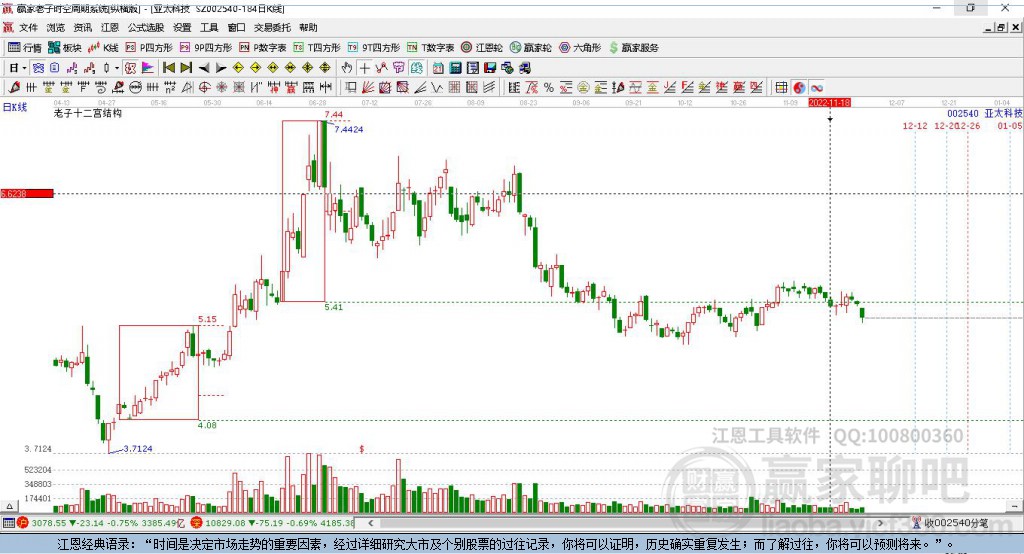
Task: Switch to the K线 chart view
Action: 103,48
